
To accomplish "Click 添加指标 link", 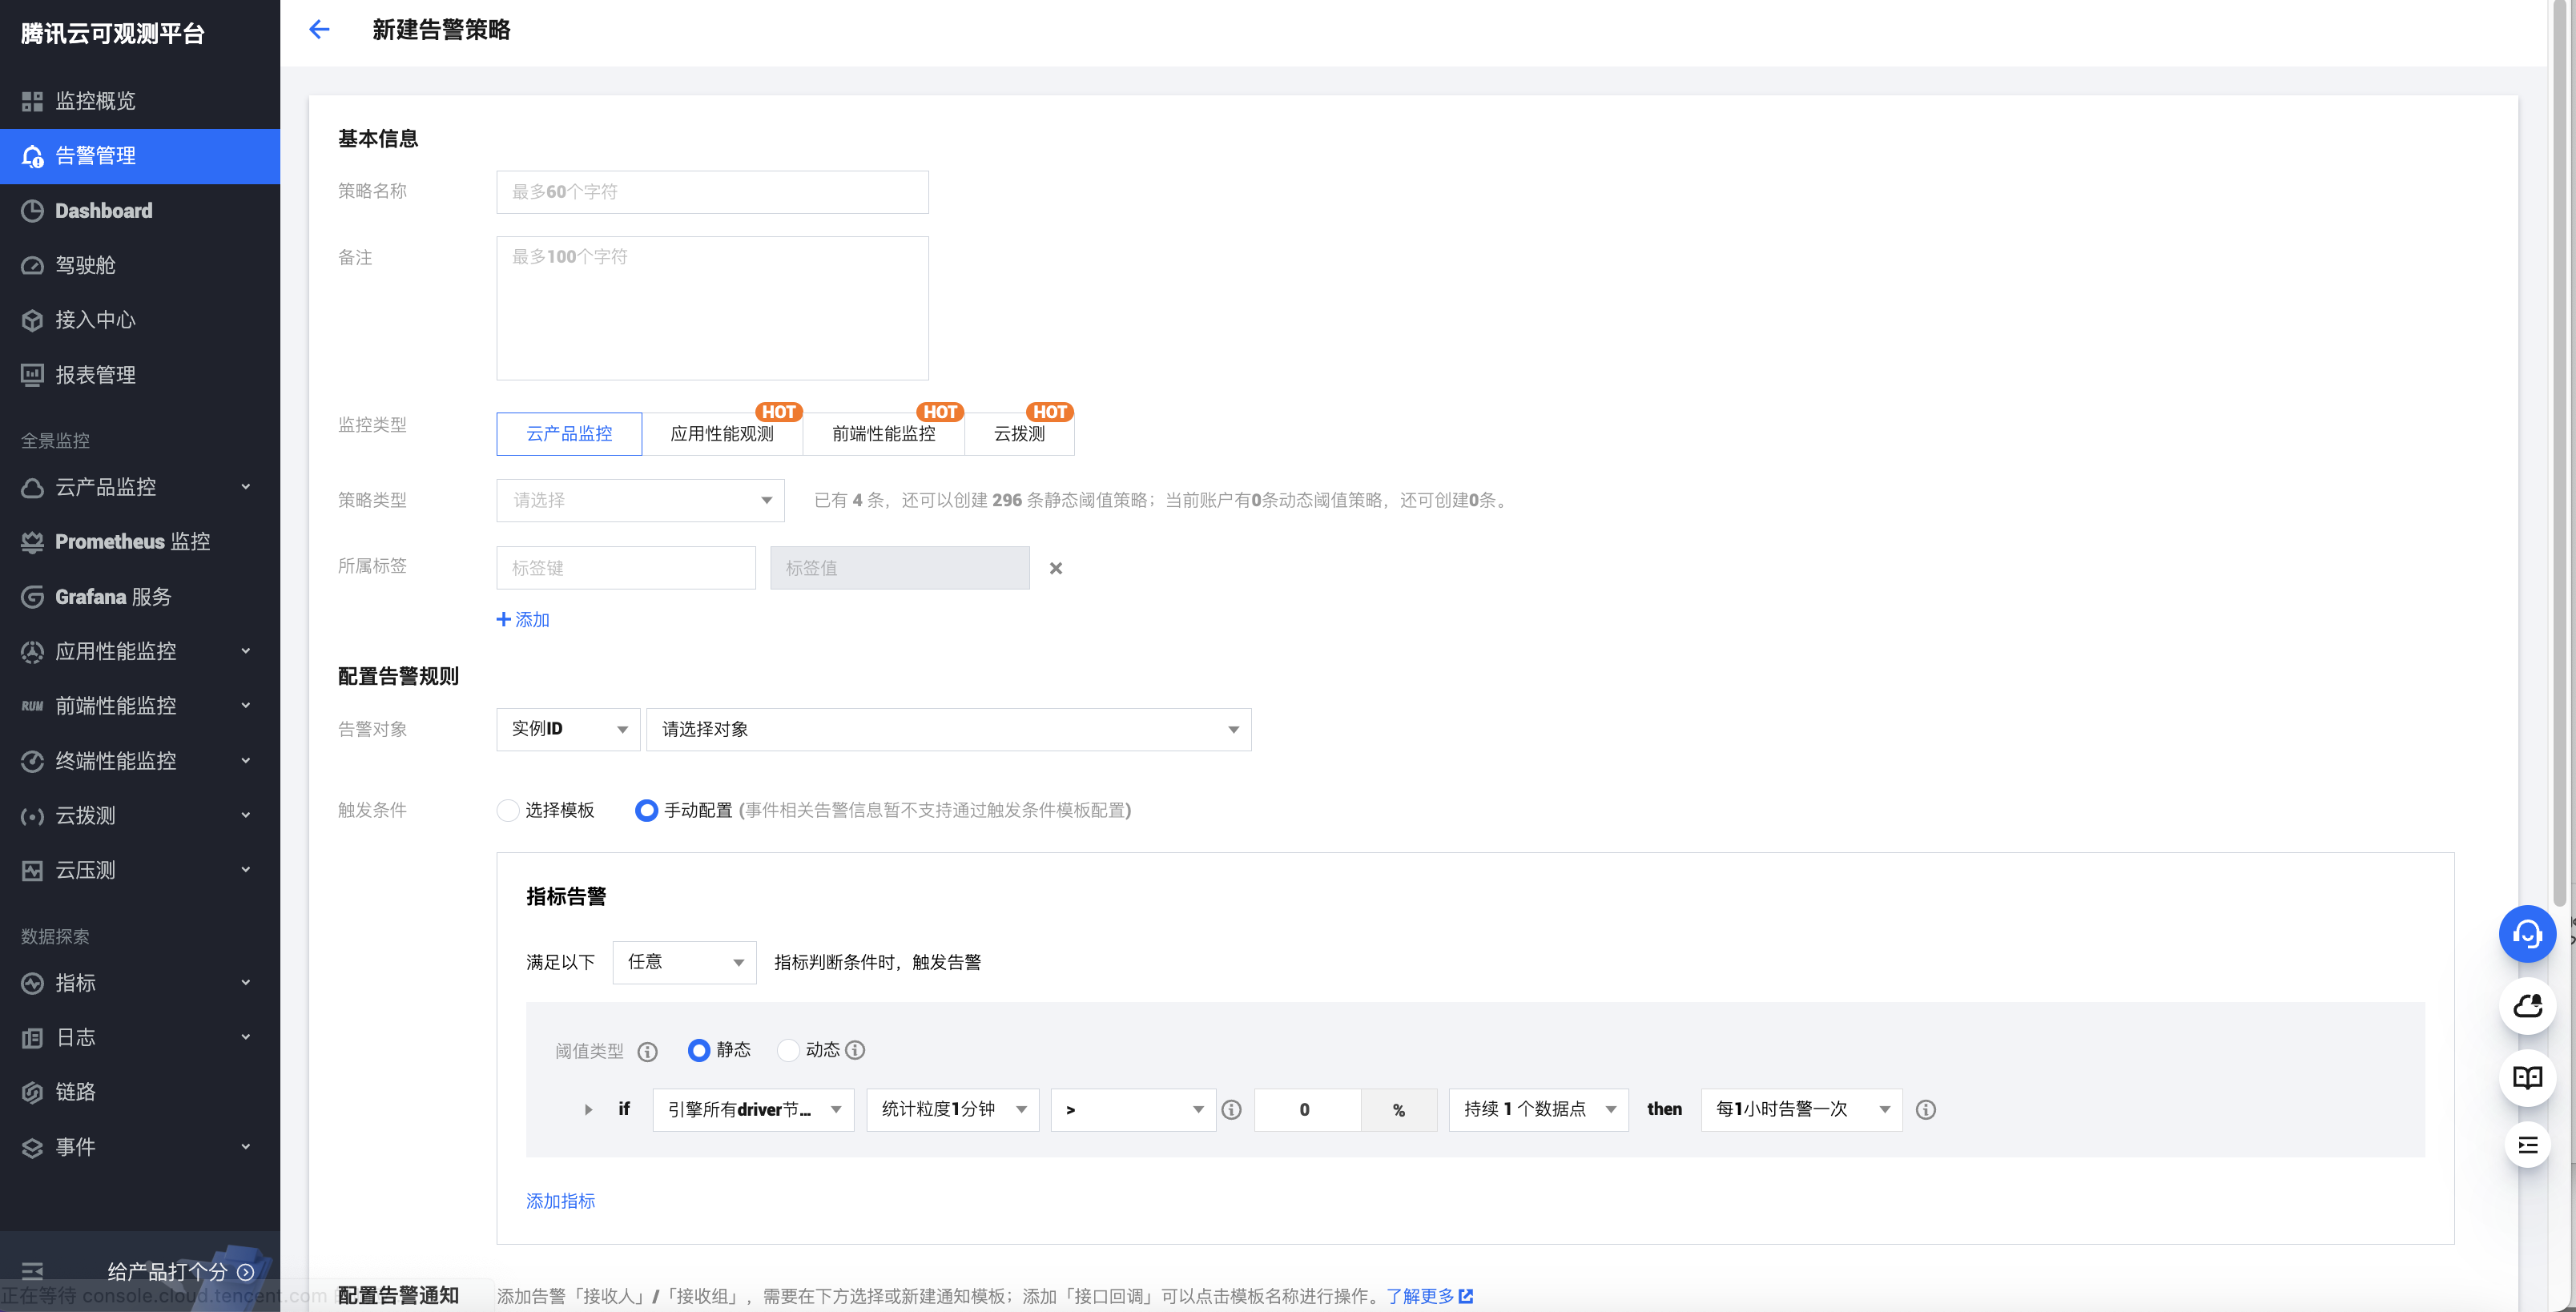I will 560,1201.
